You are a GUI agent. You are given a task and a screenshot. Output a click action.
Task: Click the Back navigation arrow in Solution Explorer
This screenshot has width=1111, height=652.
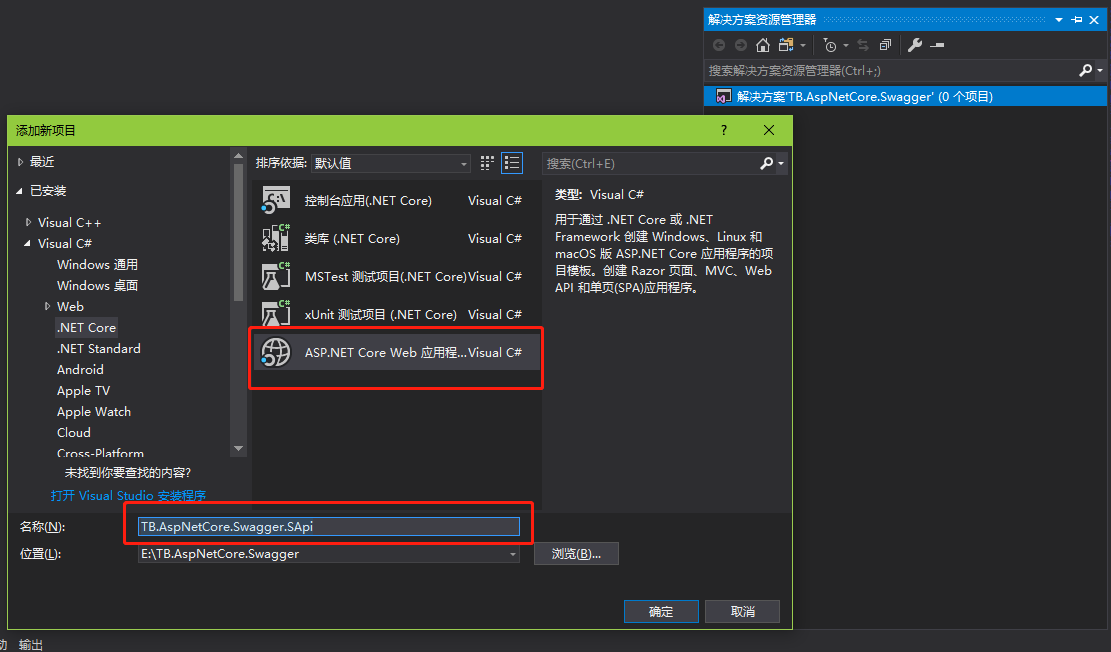point(718,45)
